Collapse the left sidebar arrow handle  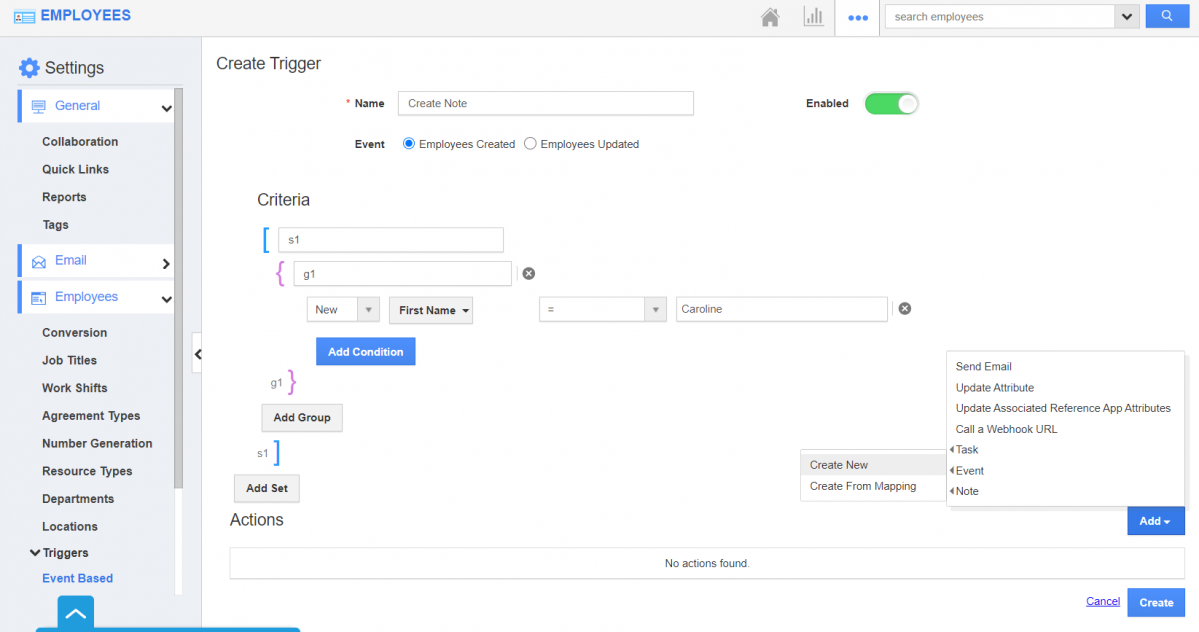point(197,353)
